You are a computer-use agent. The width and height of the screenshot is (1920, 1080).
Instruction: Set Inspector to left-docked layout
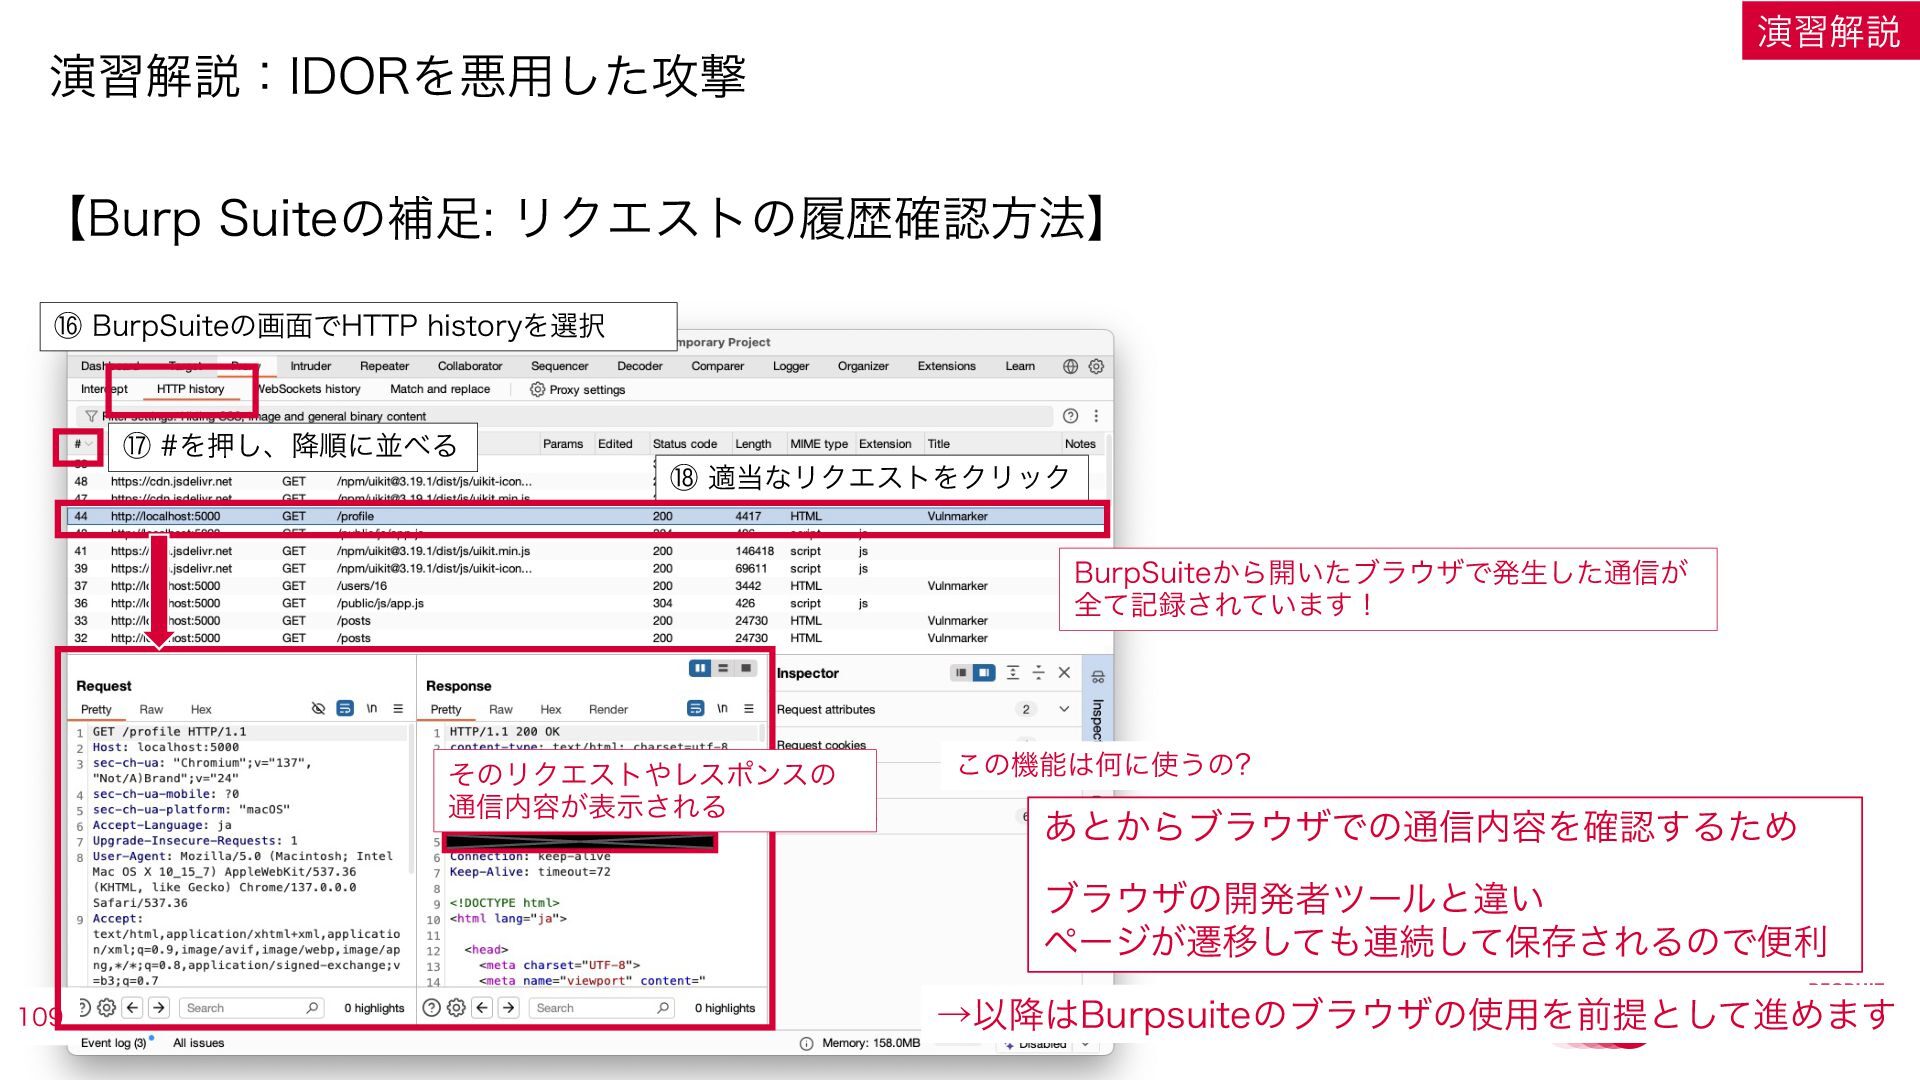pos(961,673)
